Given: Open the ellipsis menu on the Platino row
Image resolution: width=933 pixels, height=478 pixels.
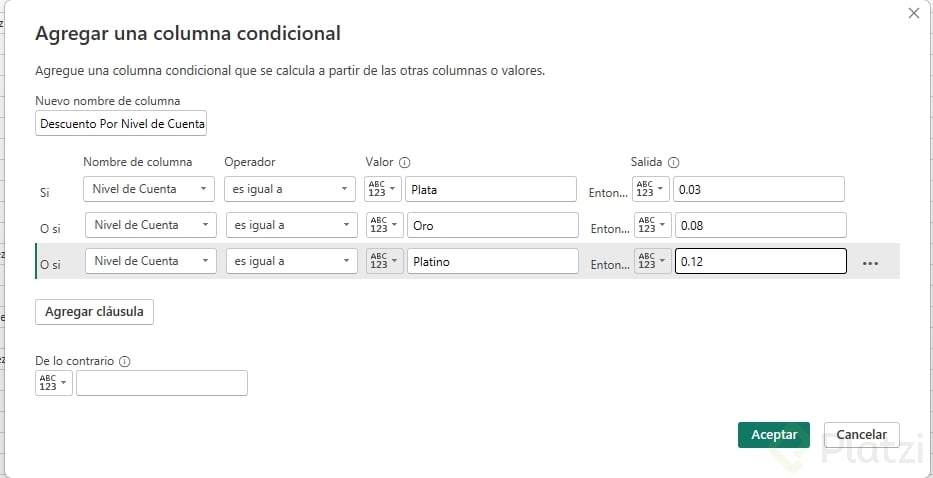Looking at the screenshot, I should click(x=870, y=263).
